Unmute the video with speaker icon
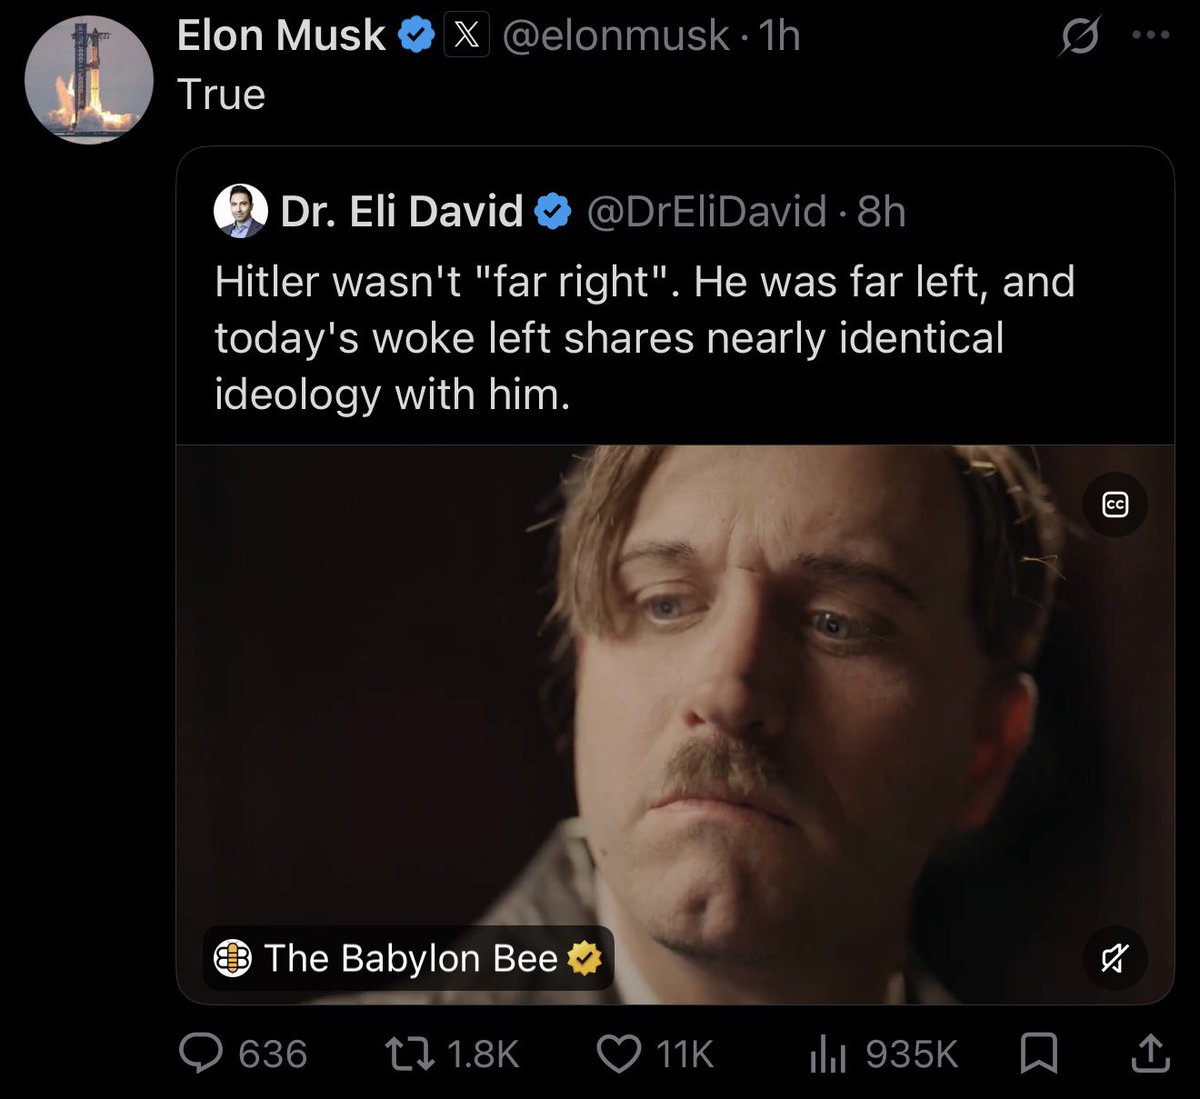1200x1099 pixels. click(1115, 958)
